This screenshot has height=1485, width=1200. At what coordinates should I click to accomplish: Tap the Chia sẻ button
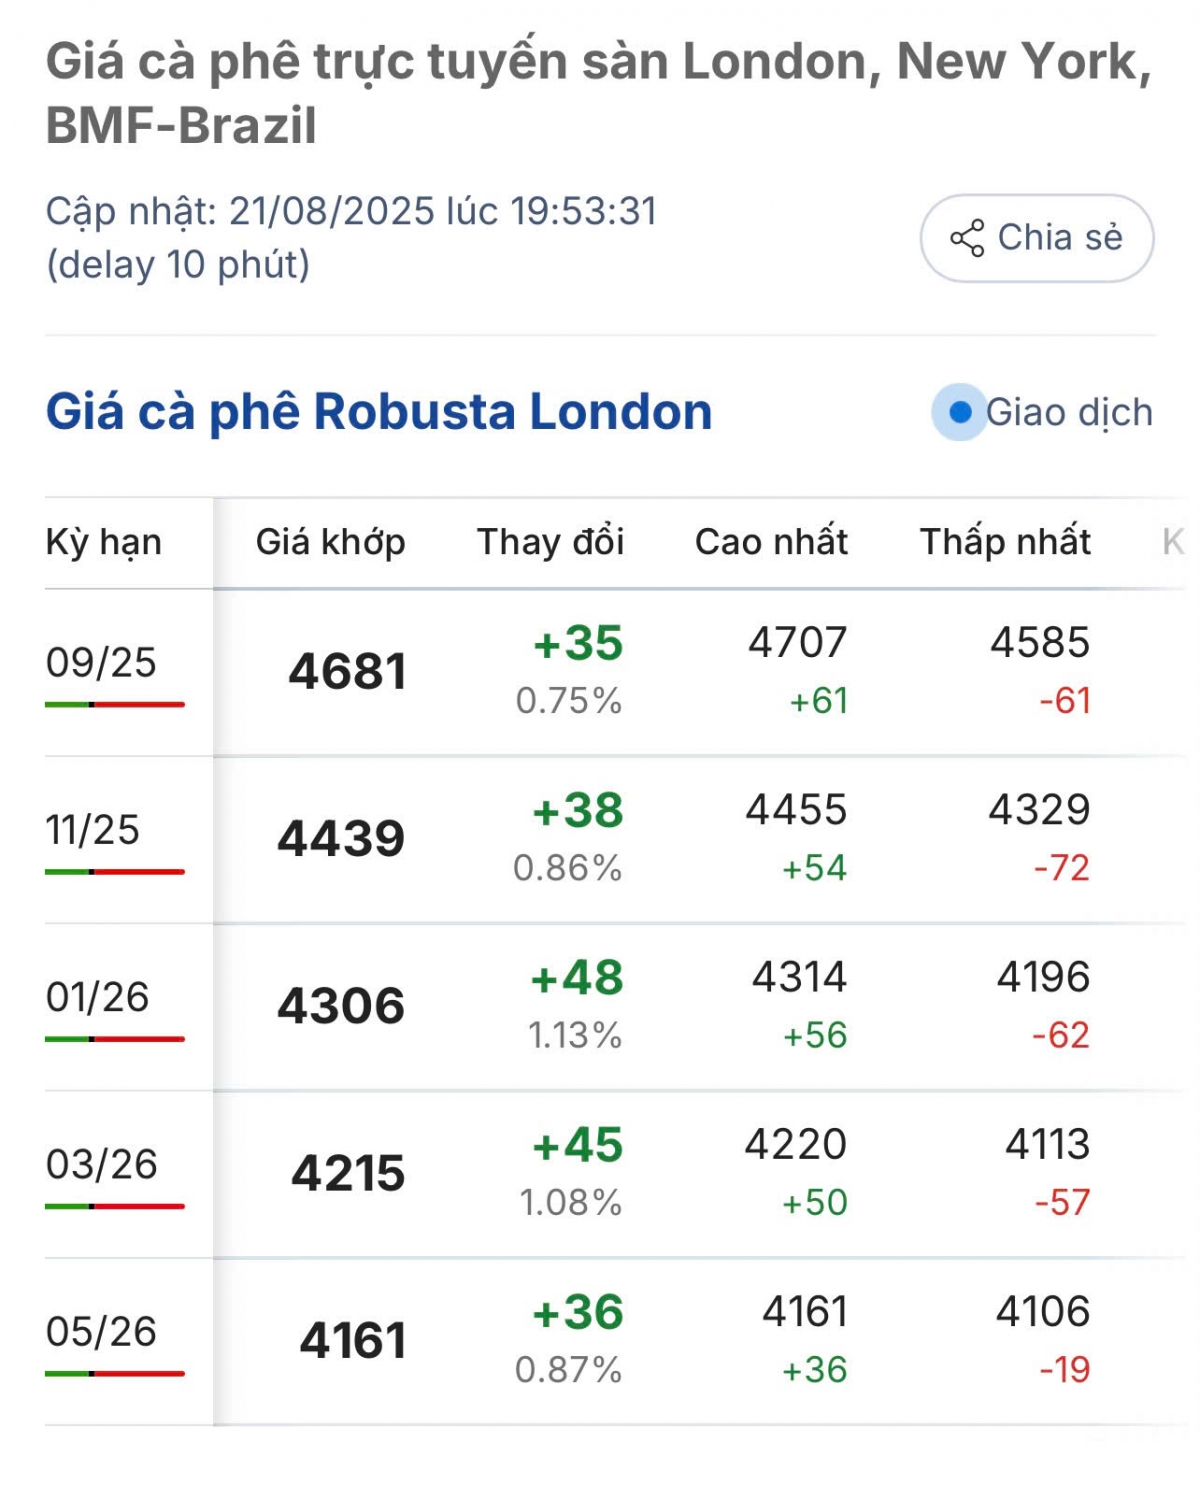(x=1037, y=238)
